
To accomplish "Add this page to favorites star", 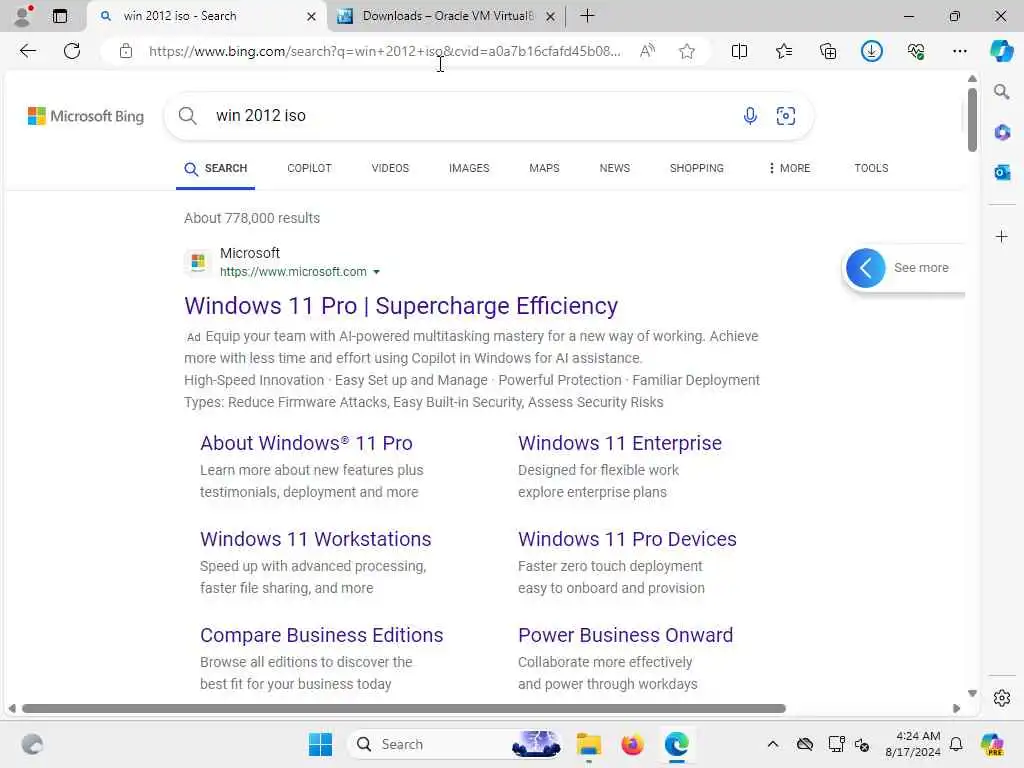I will pos(686,51).
